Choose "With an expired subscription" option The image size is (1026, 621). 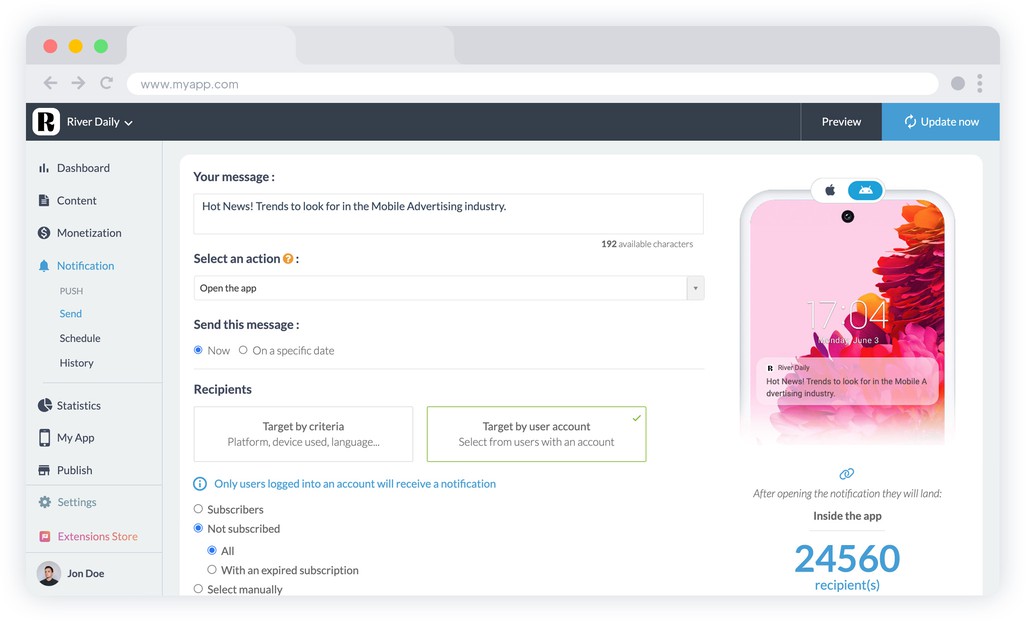tap(212, 570)
